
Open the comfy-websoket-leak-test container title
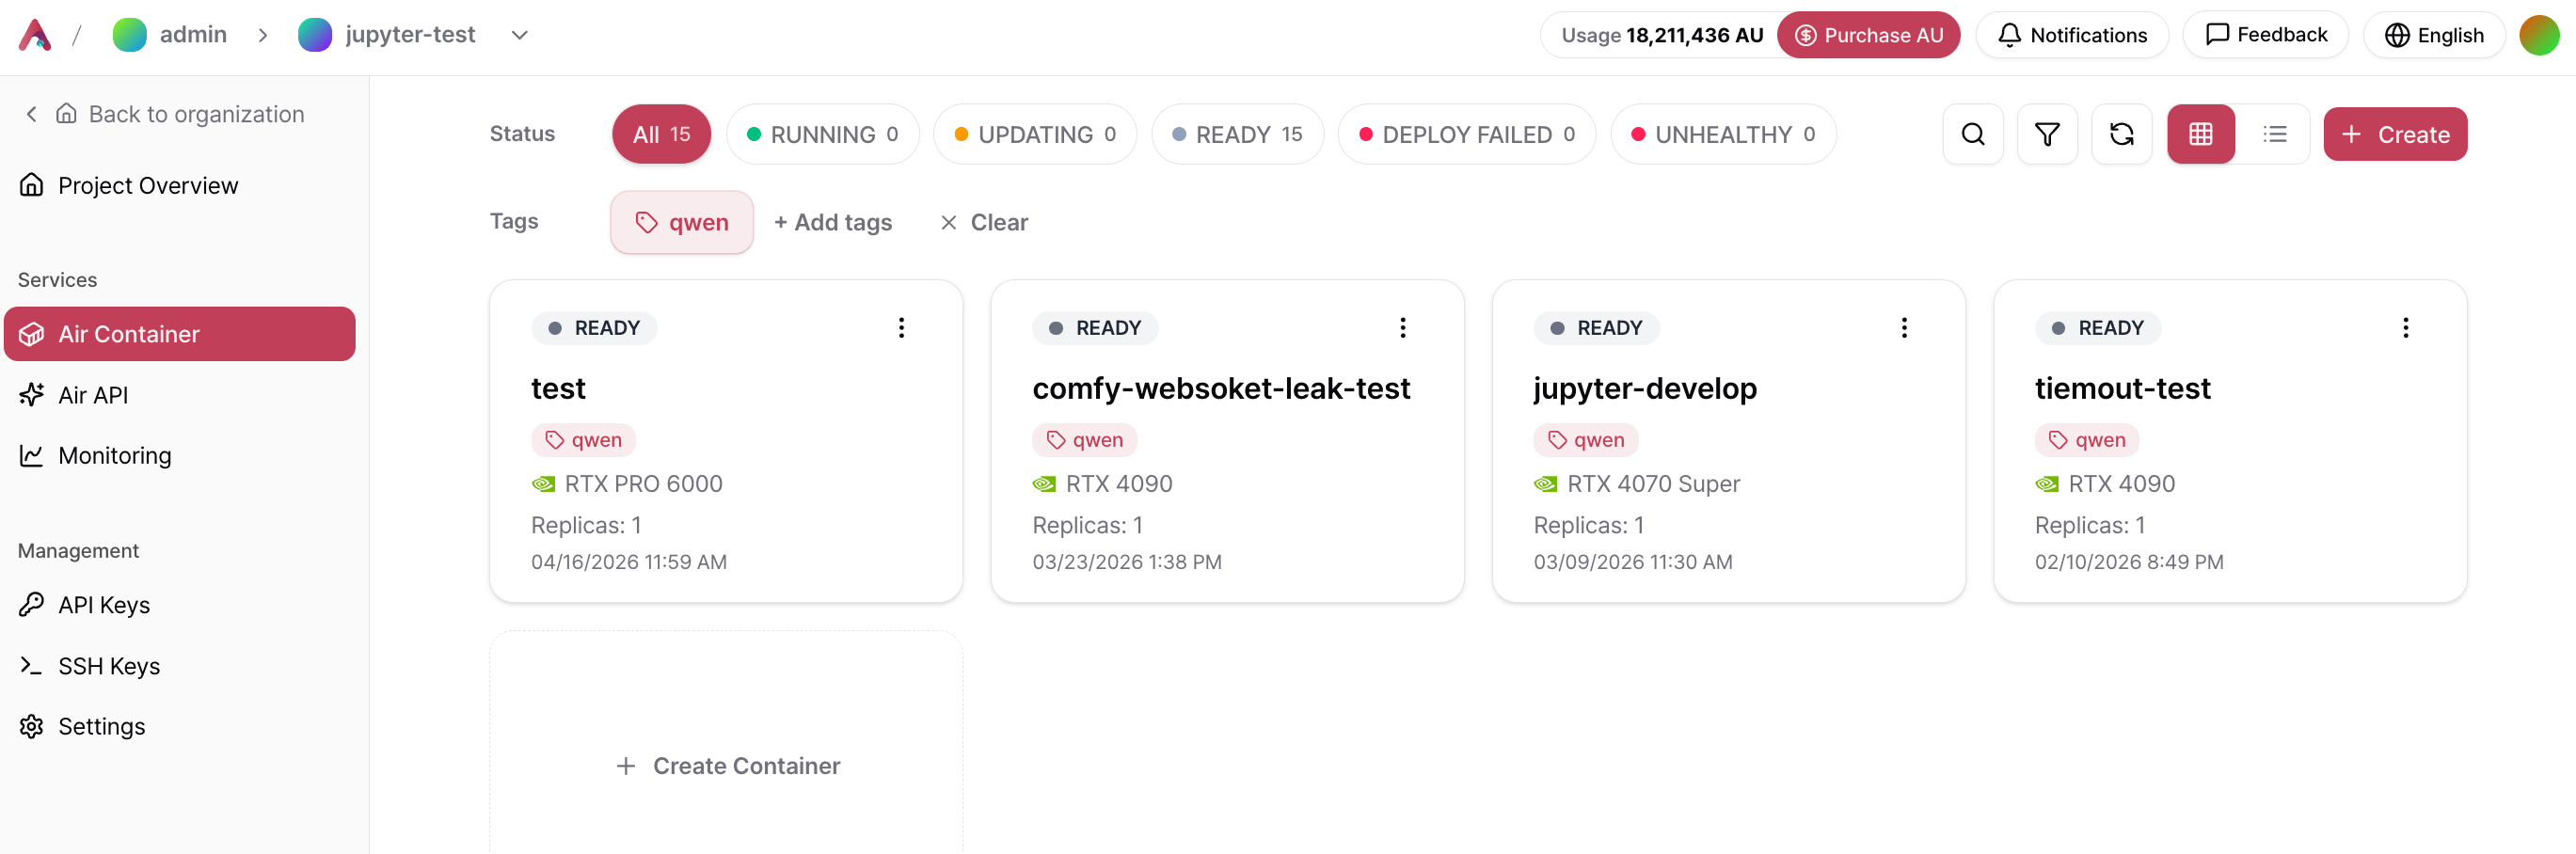pyautogui.click(x=1221, y=388)
